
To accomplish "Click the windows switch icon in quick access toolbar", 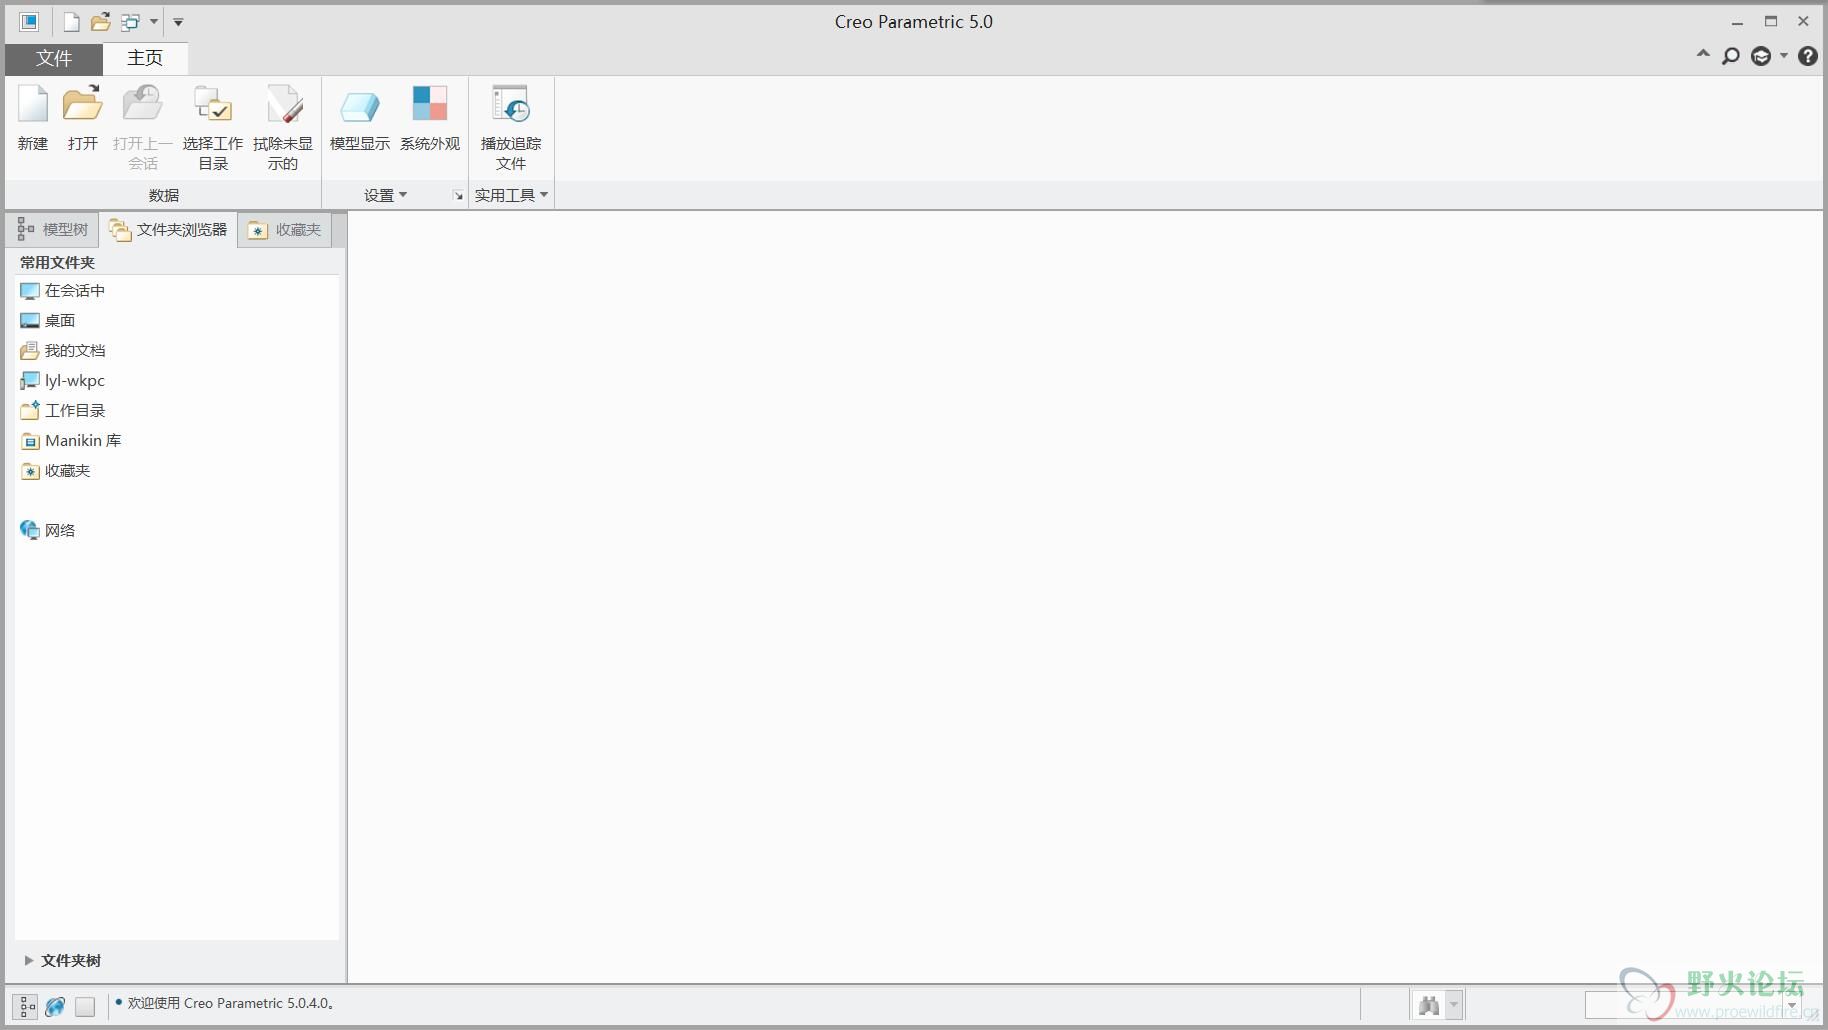I will coord(130,22).
